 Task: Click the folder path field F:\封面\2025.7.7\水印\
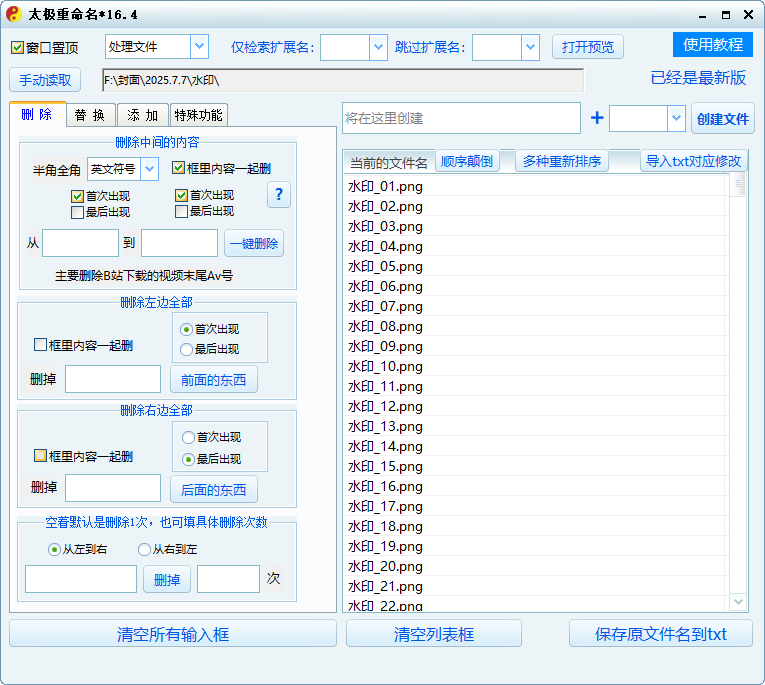[x=343, y=80]
